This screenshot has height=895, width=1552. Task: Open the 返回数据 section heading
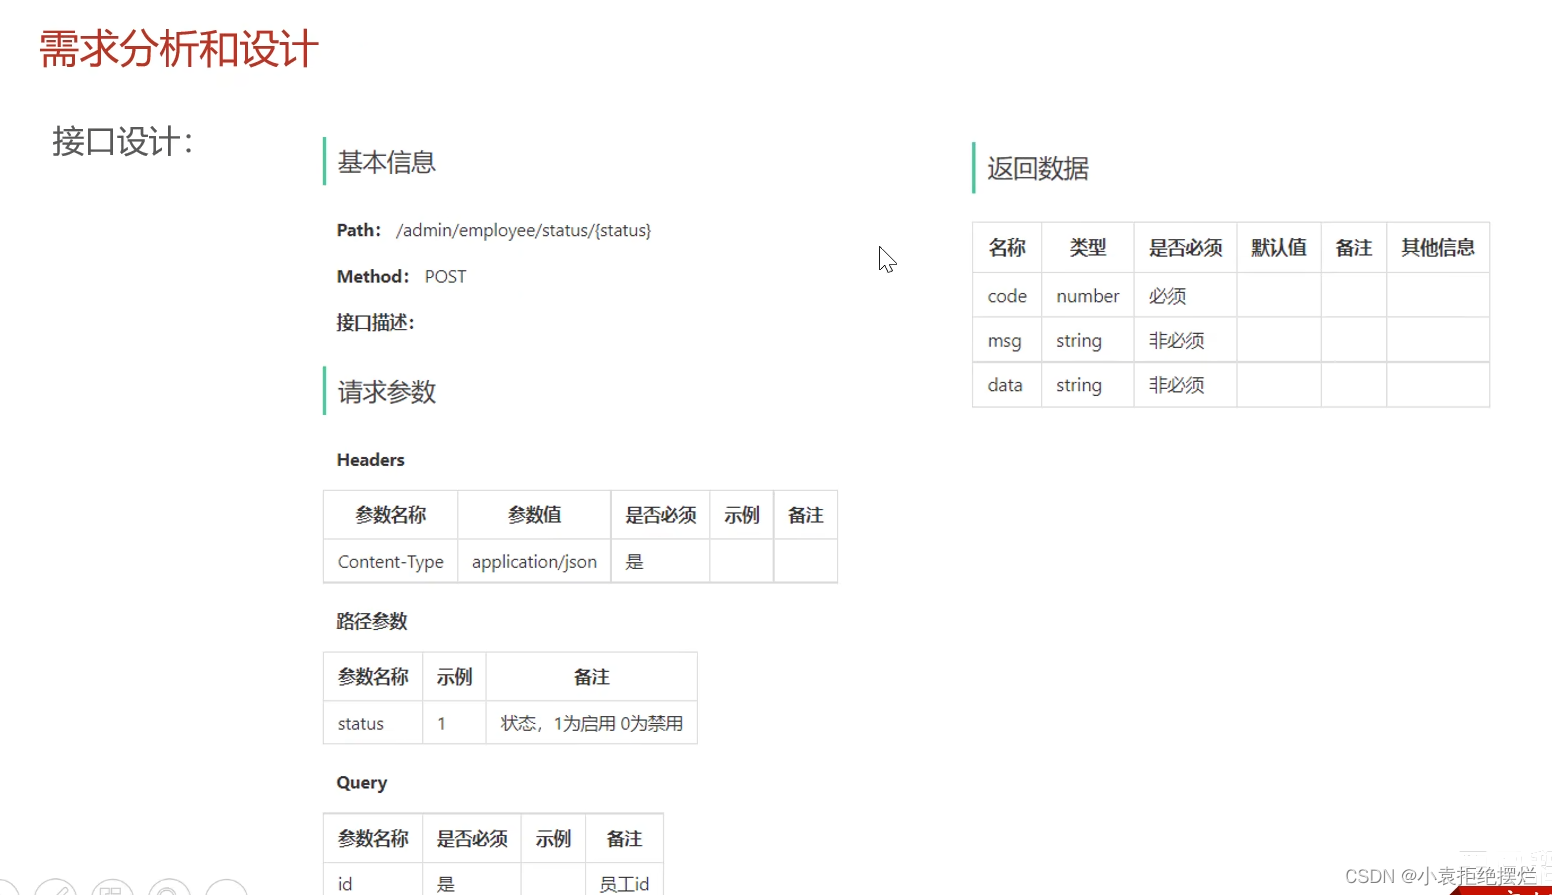[x=1037, y=168]
